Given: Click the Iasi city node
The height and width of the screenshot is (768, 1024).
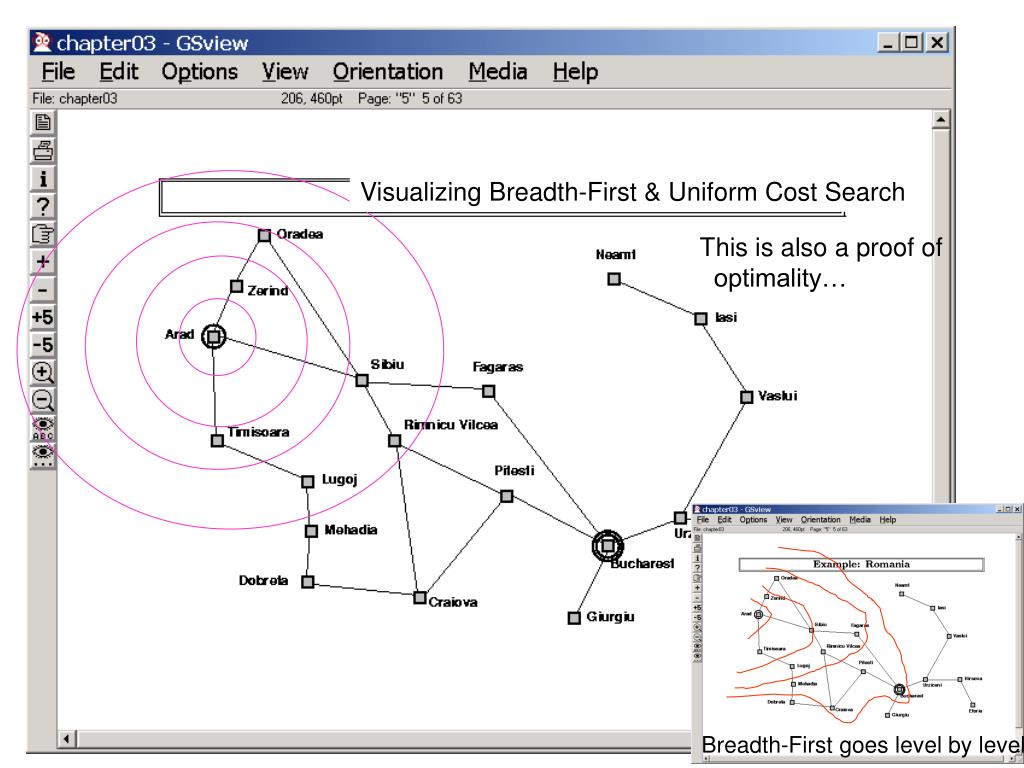Looking at the screenshot, I should (701, 319).
